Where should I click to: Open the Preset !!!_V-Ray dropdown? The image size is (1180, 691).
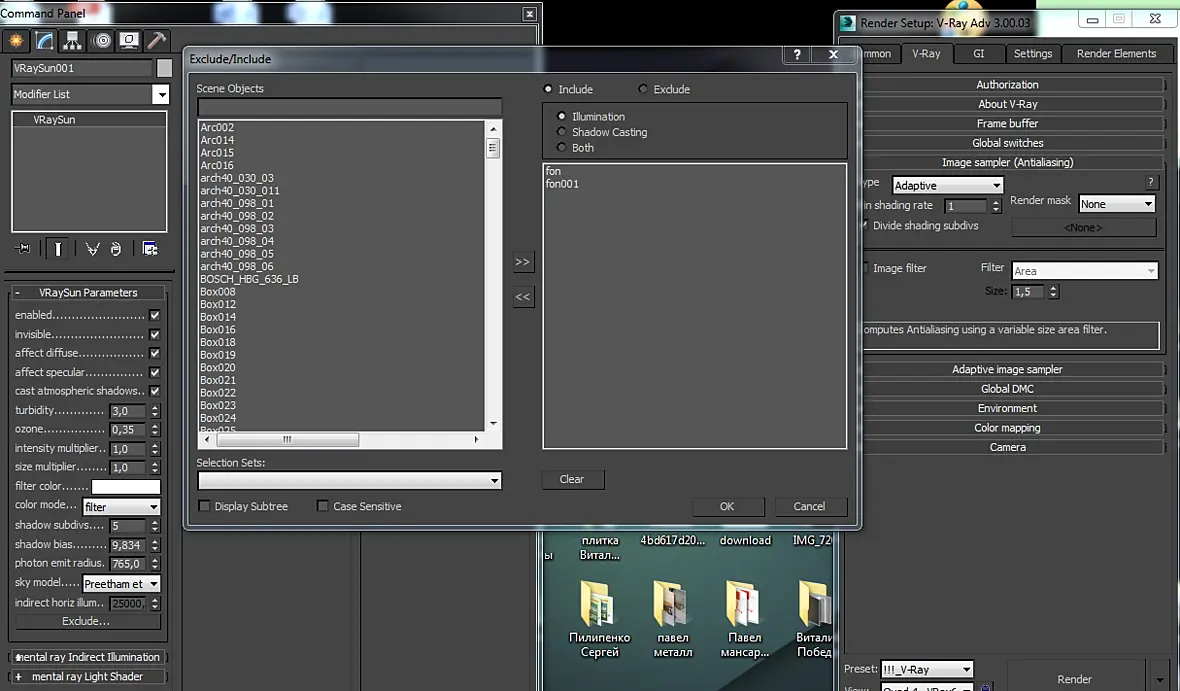pyautogui.click(x=927, y=669)
